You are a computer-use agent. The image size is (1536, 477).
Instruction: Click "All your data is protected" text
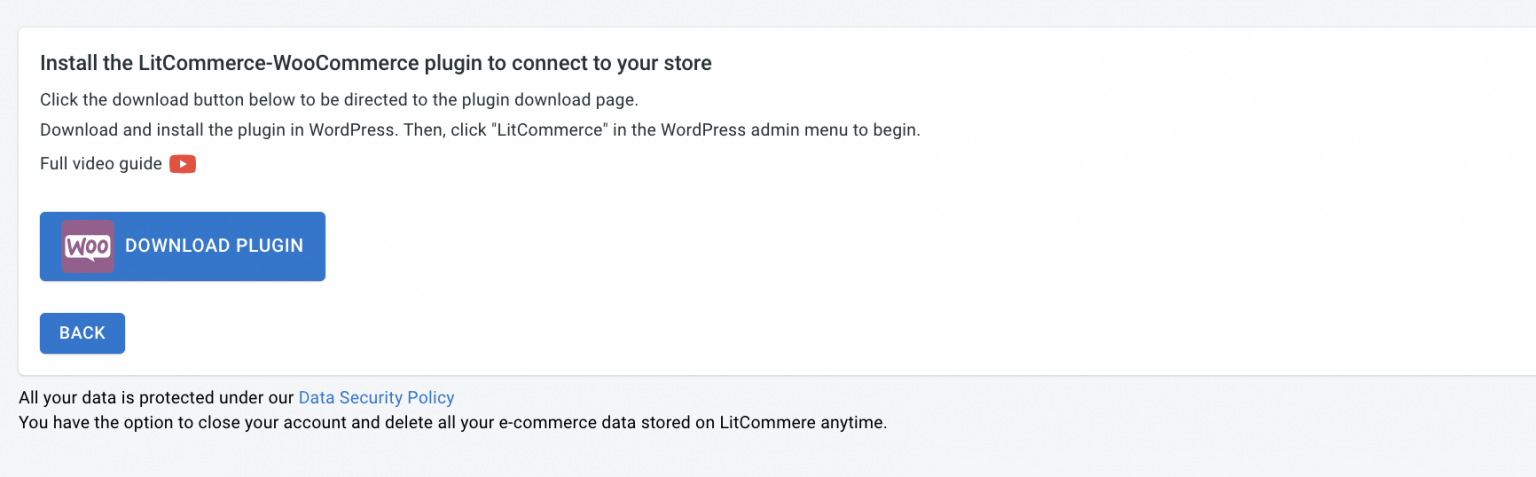tap(156, 398)
